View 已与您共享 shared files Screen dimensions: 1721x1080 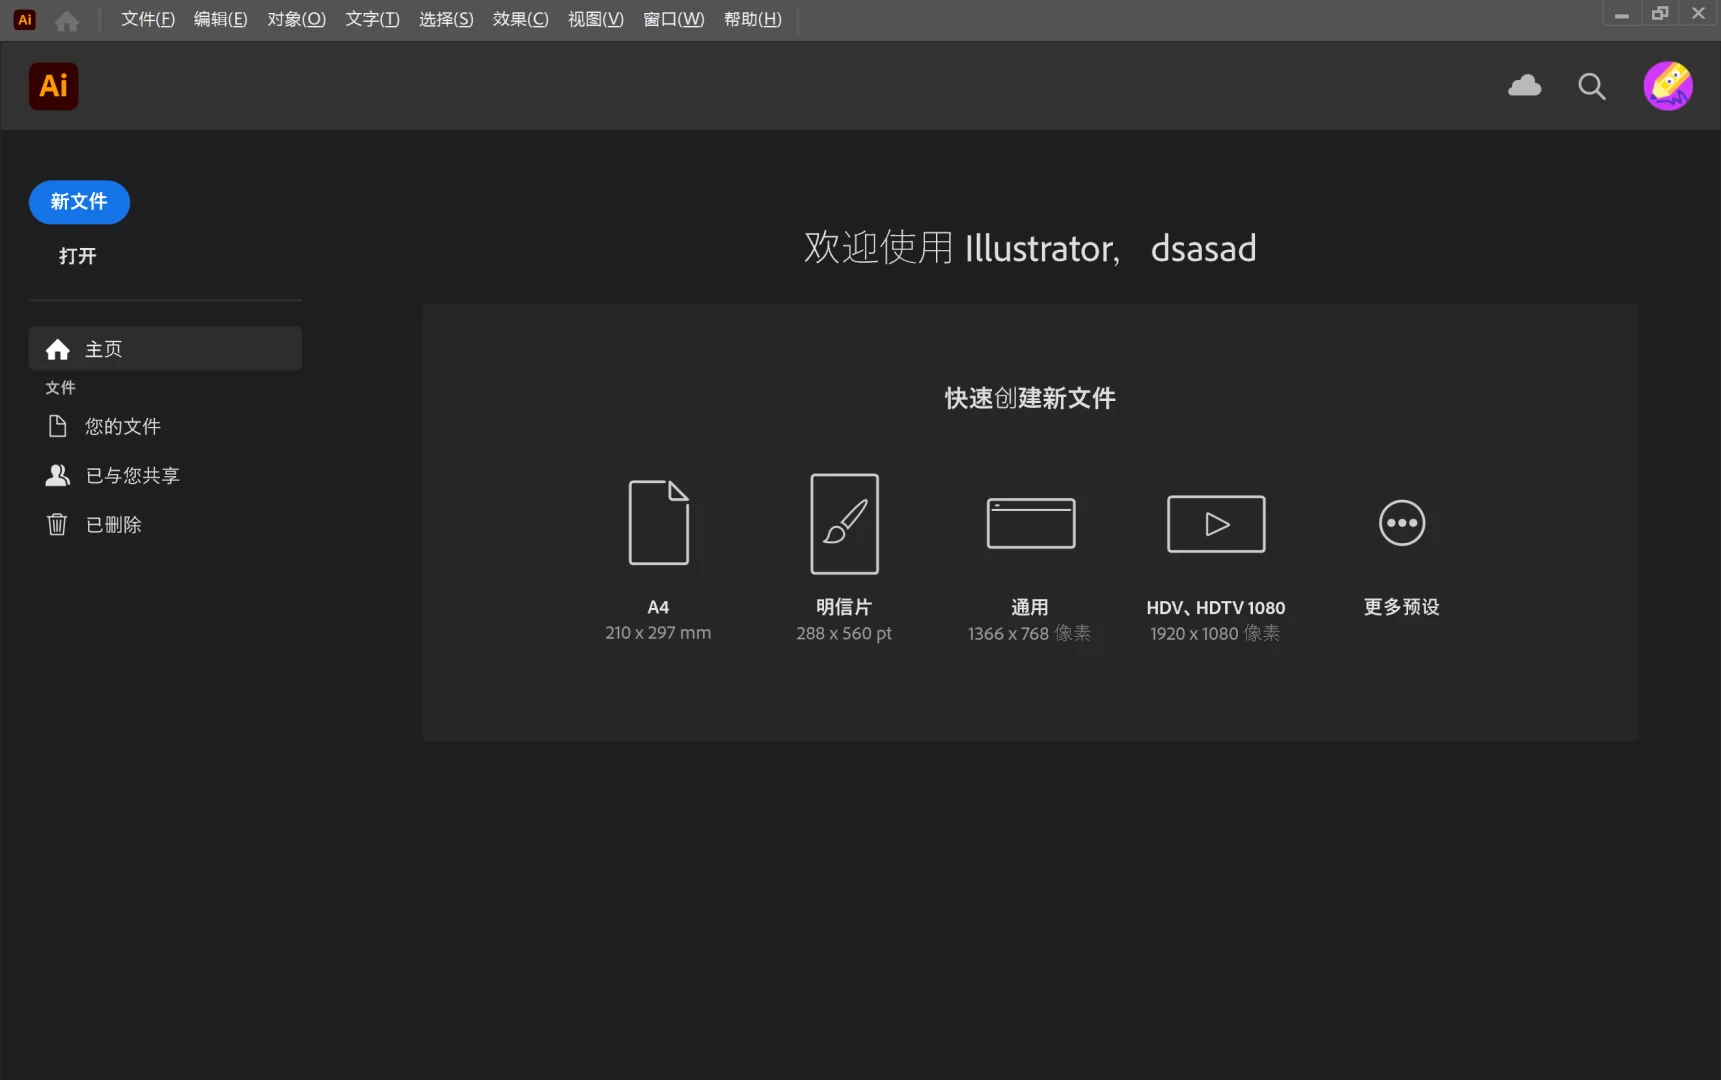pos(131,475)
